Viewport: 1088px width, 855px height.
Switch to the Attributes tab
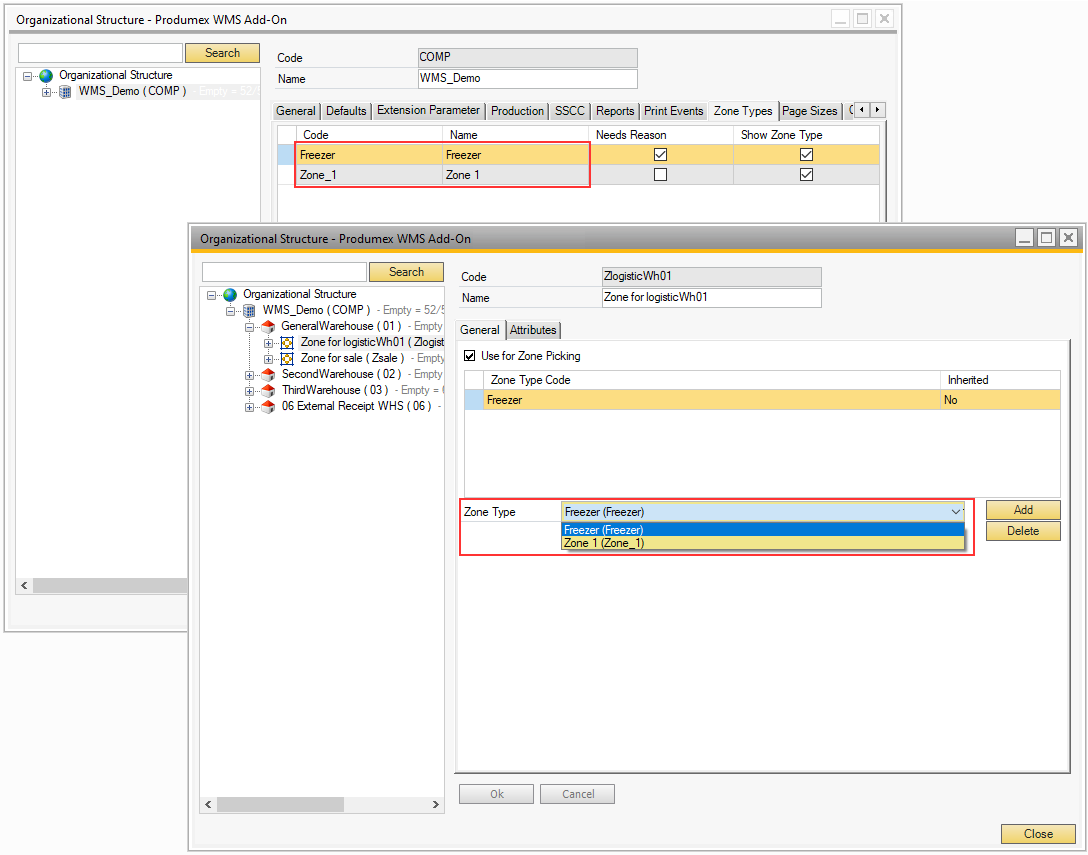(x=533, y=330)
